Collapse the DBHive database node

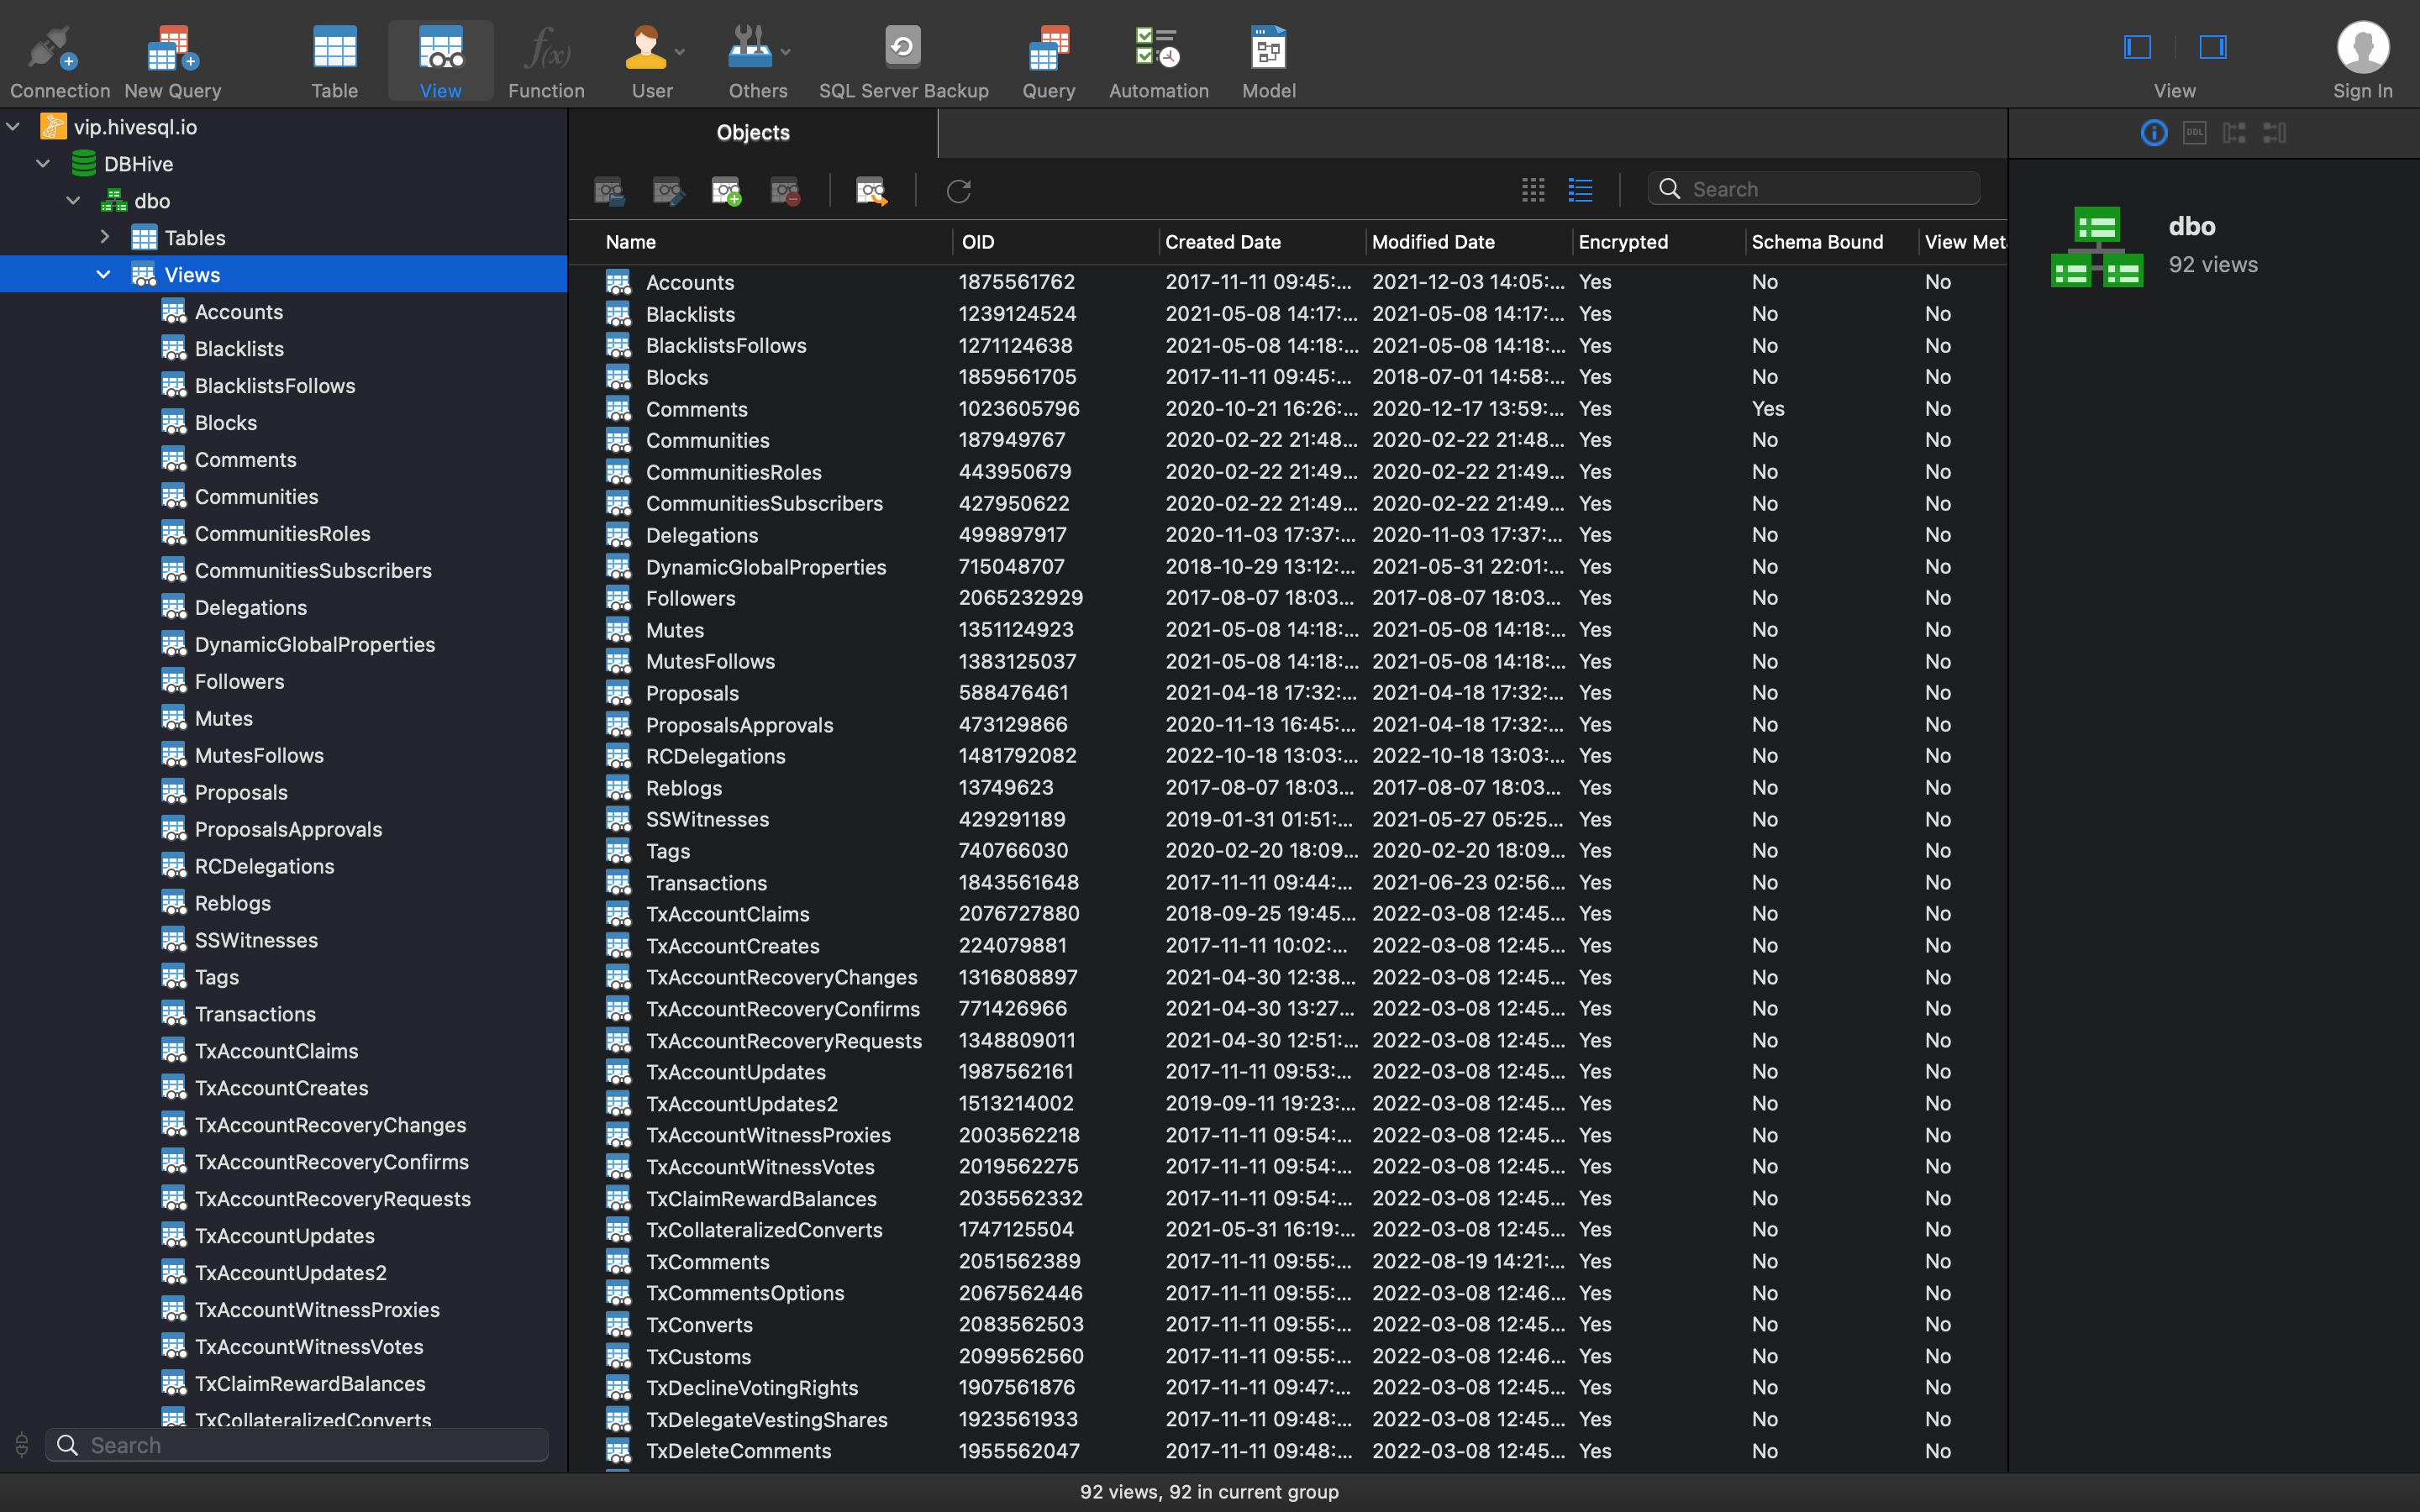(43, 164)
